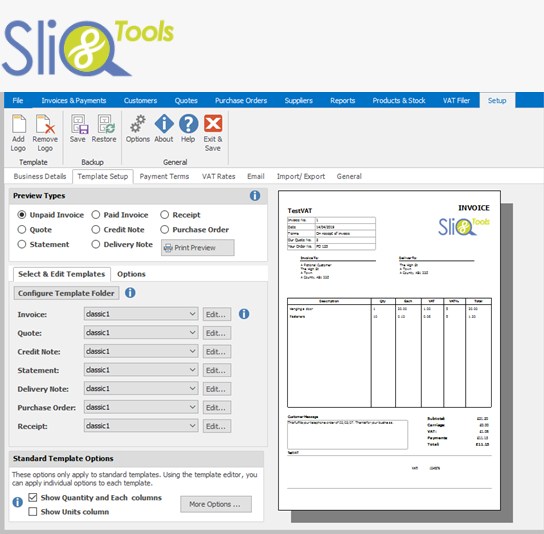Open the Statement template dropdown
Viewport: 544px width, 534px height.
(141, 370)
